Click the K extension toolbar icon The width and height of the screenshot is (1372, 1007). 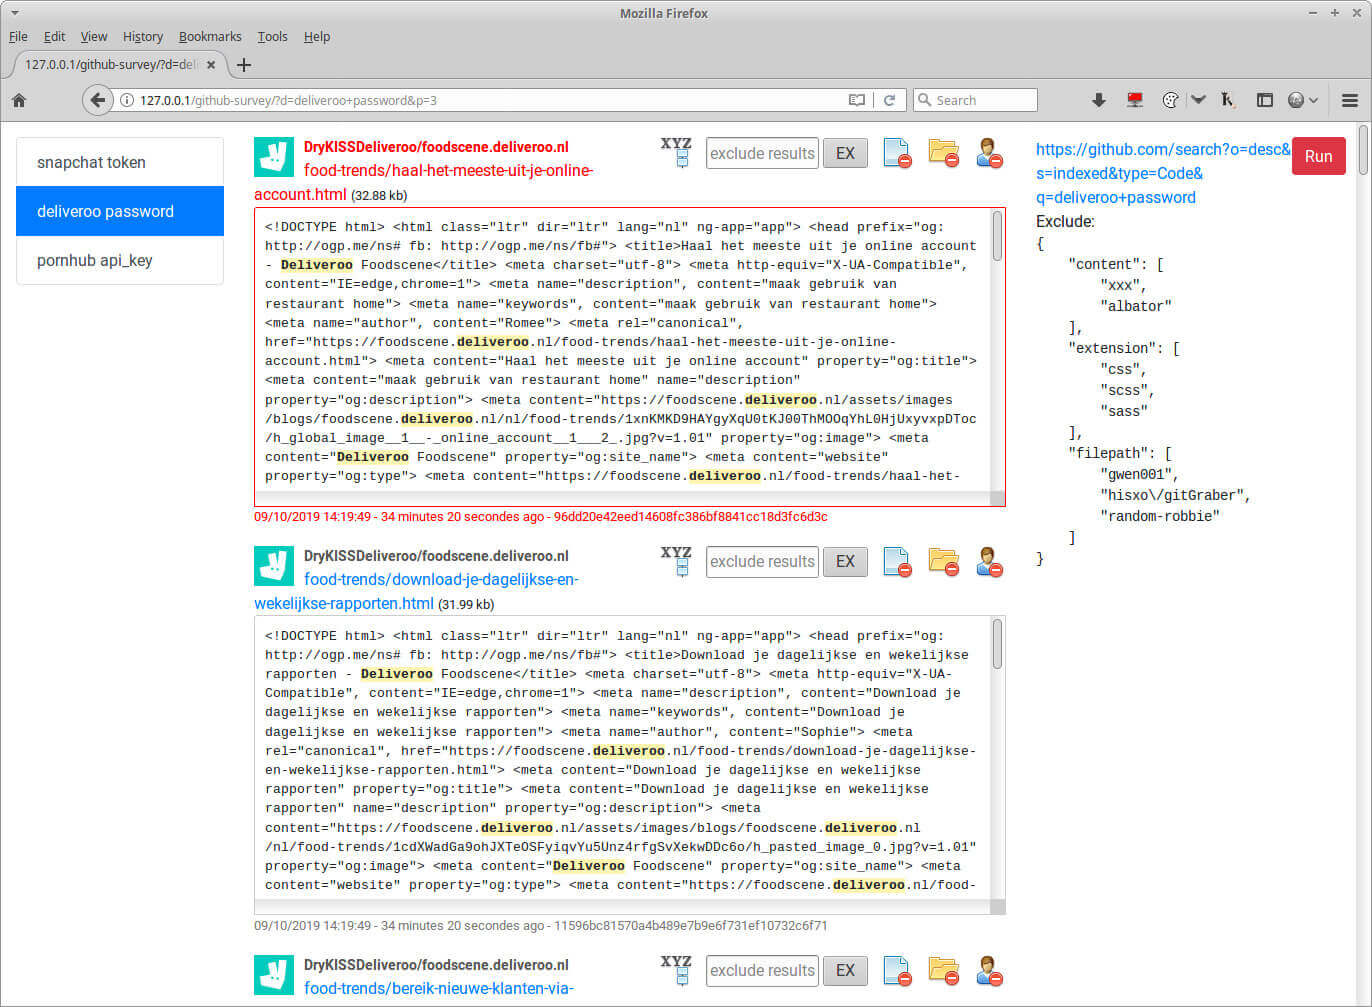click(1229, 100)
